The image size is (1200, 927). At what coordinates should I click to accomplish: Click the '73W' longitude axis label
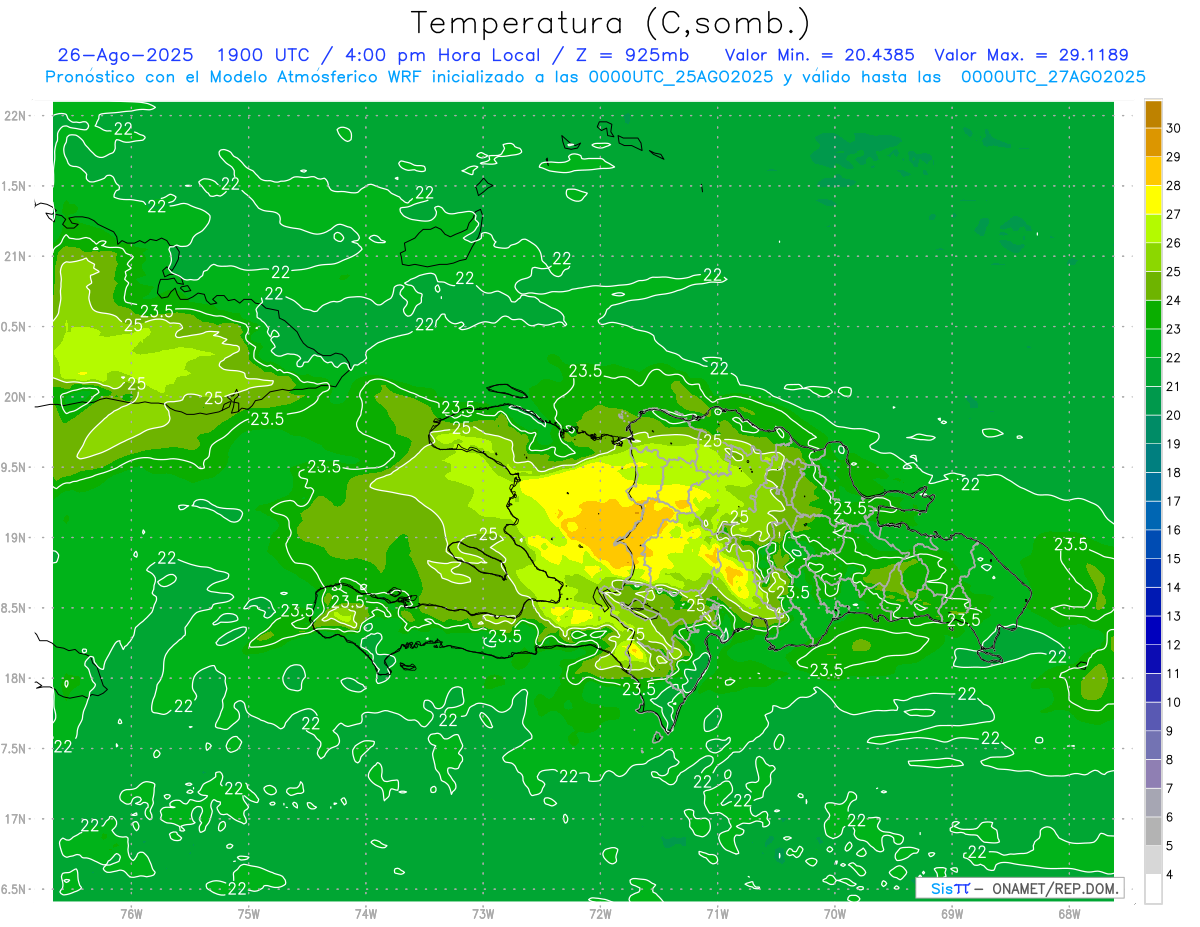point(483,913)
